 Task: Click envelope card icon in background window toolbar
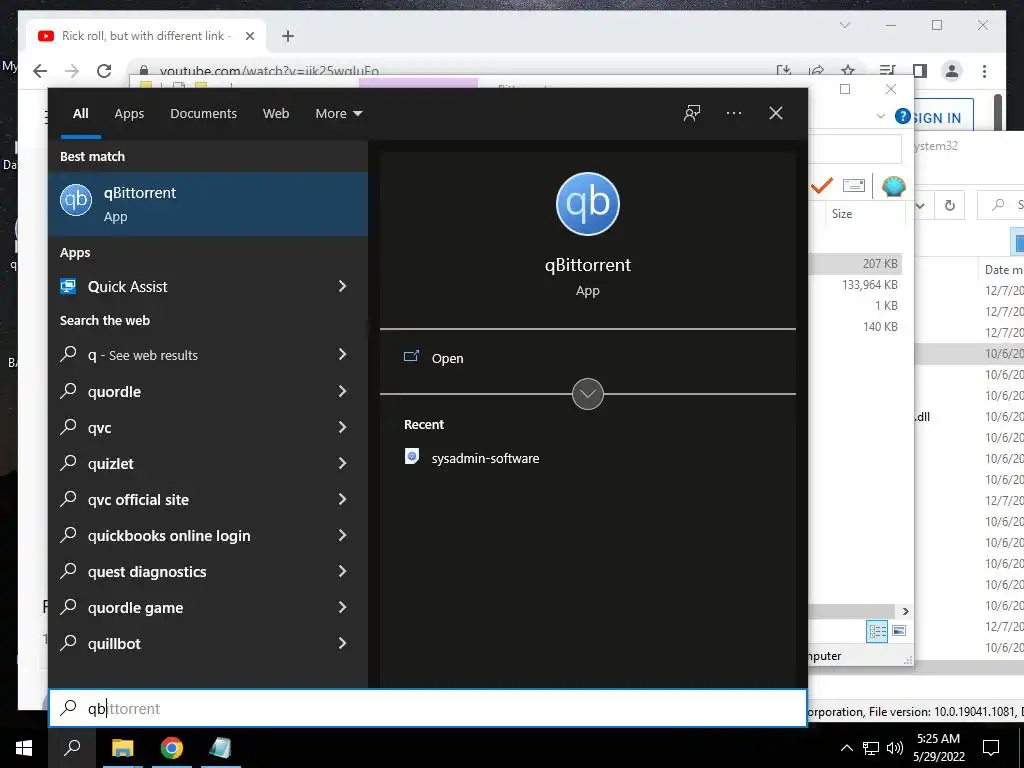(x=854, y=185)
